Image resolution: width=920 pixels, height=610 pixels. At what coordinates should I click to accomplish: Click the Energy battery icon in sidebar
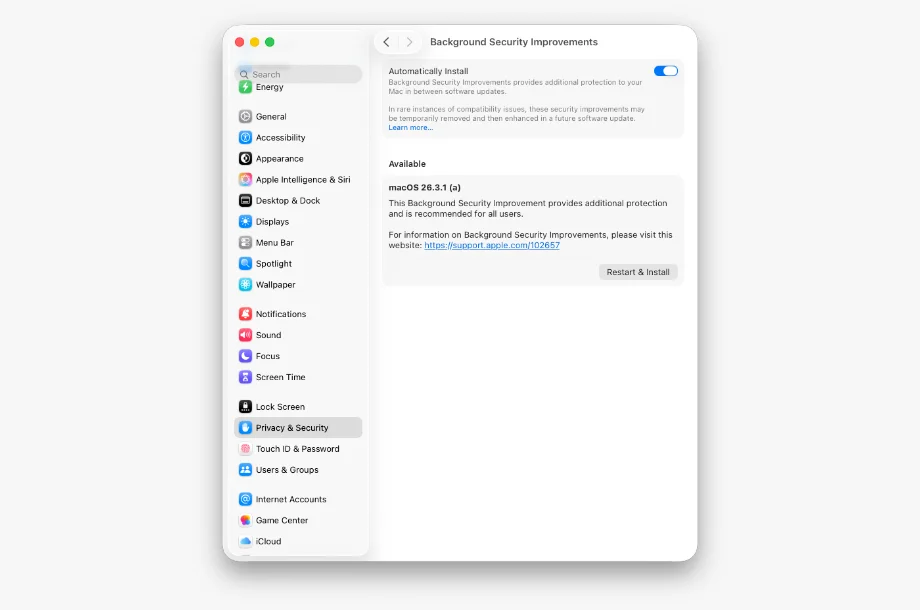(245, 87)
